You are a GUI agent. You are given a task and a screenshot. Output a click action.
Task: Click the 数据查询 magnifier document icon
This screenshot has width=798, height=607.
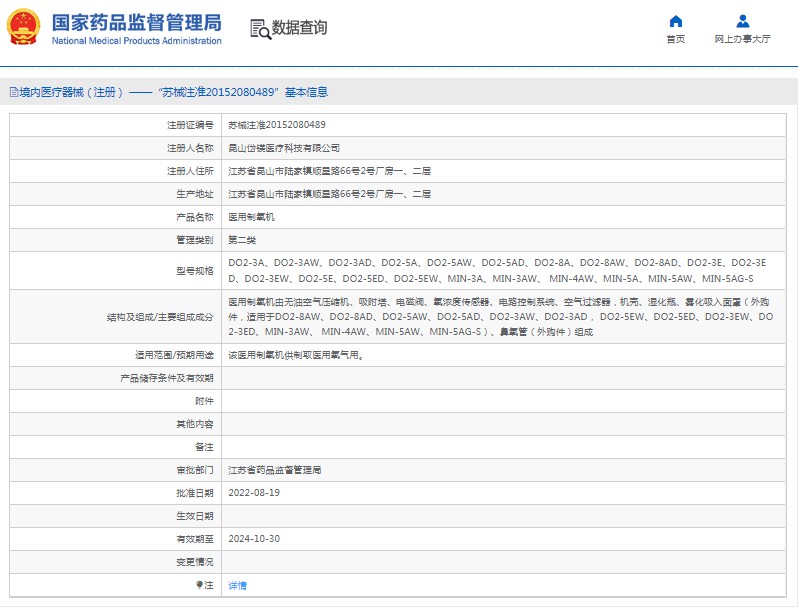point(260,28)
